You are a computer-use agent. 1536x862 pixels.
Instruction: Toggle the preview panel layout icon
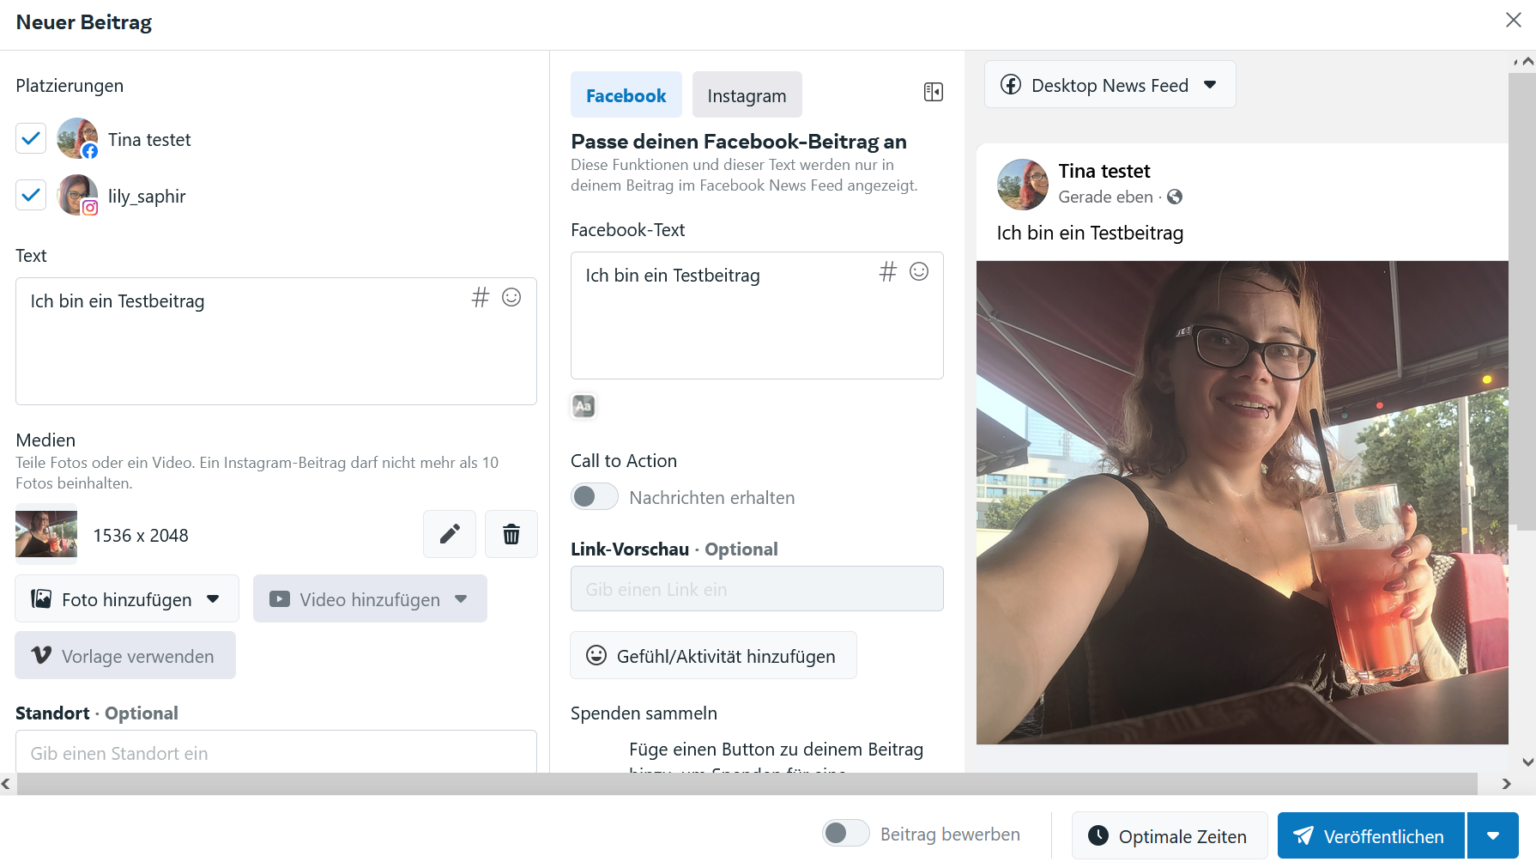coord(933,91)
